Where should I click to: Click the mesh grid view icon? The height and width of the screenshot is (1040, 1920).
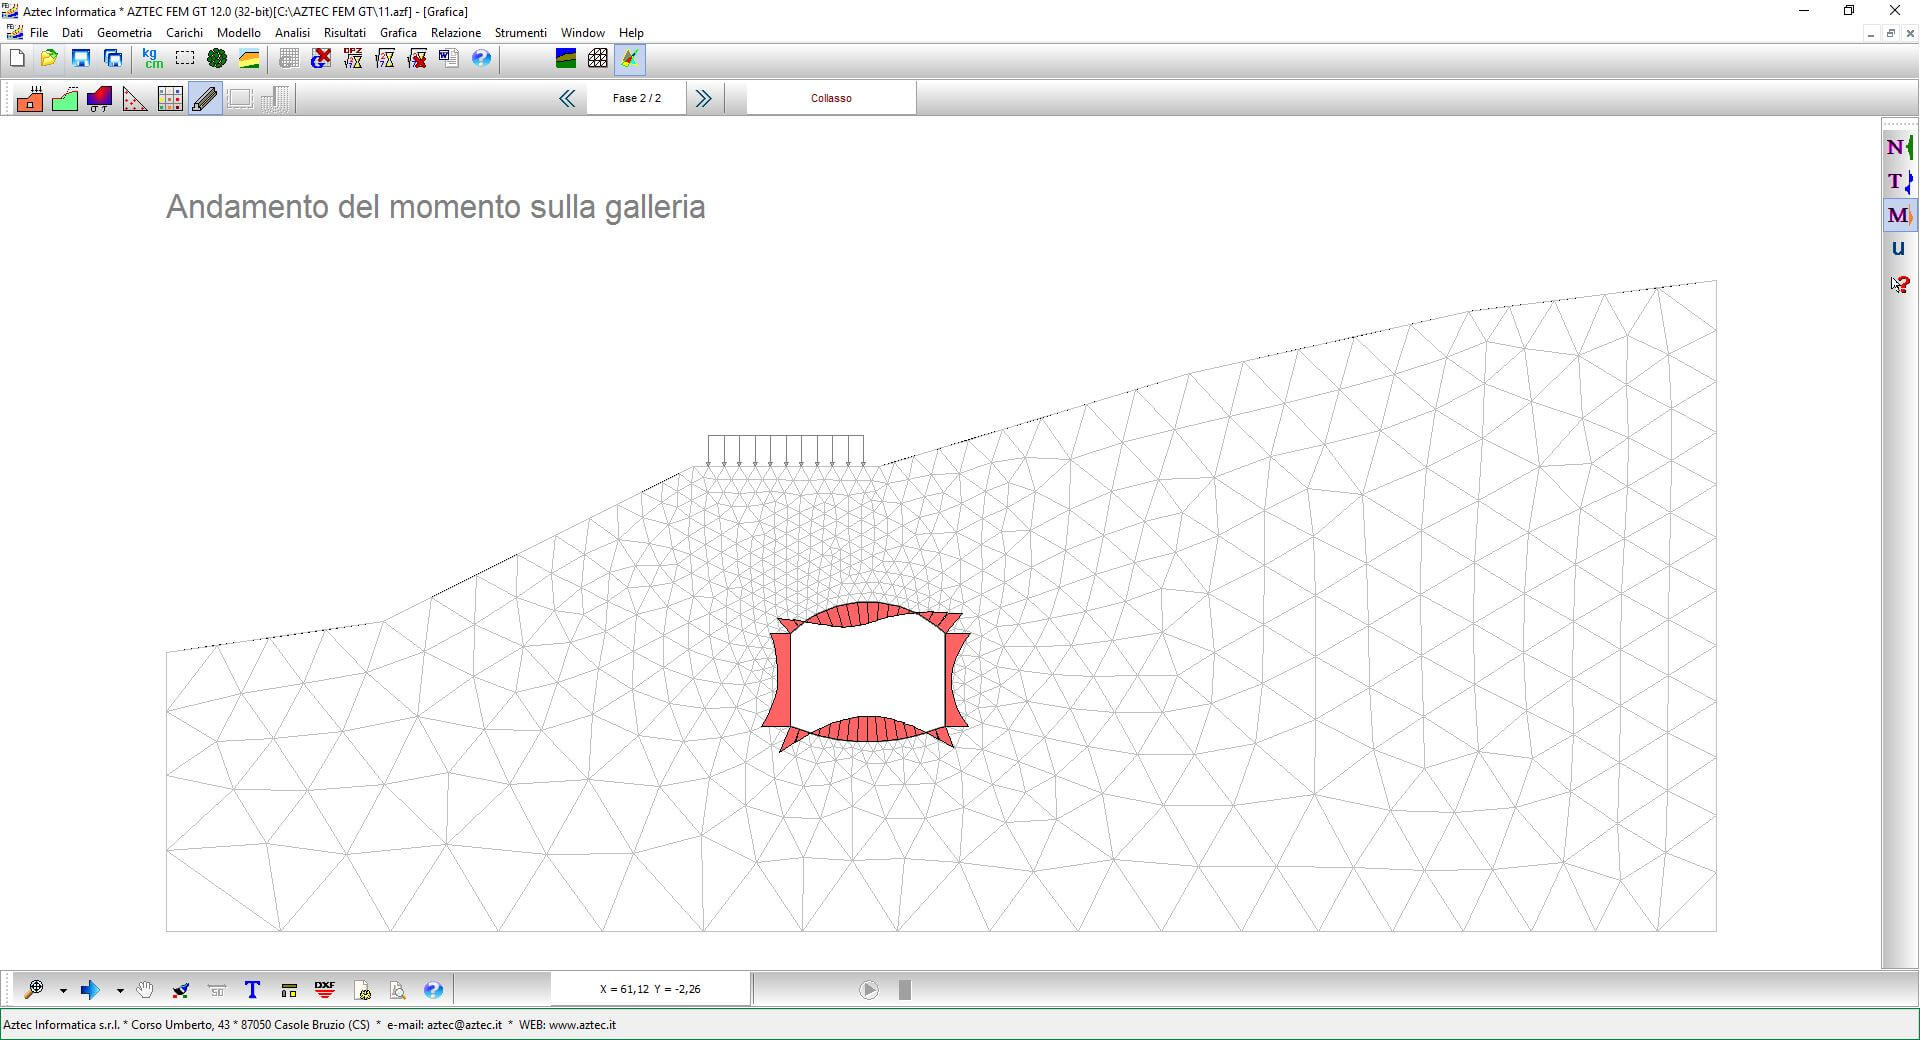(x=598, y=59)
